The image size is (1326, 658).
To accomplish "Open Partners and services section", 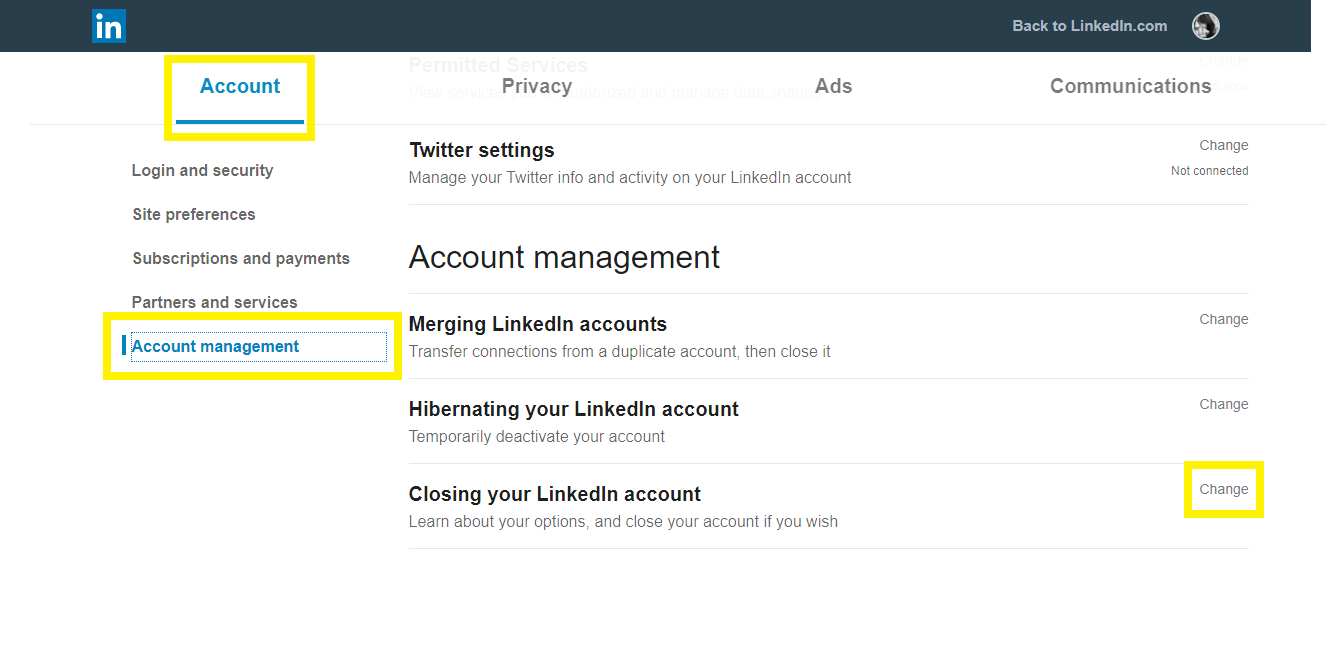I will click(214, 302).
